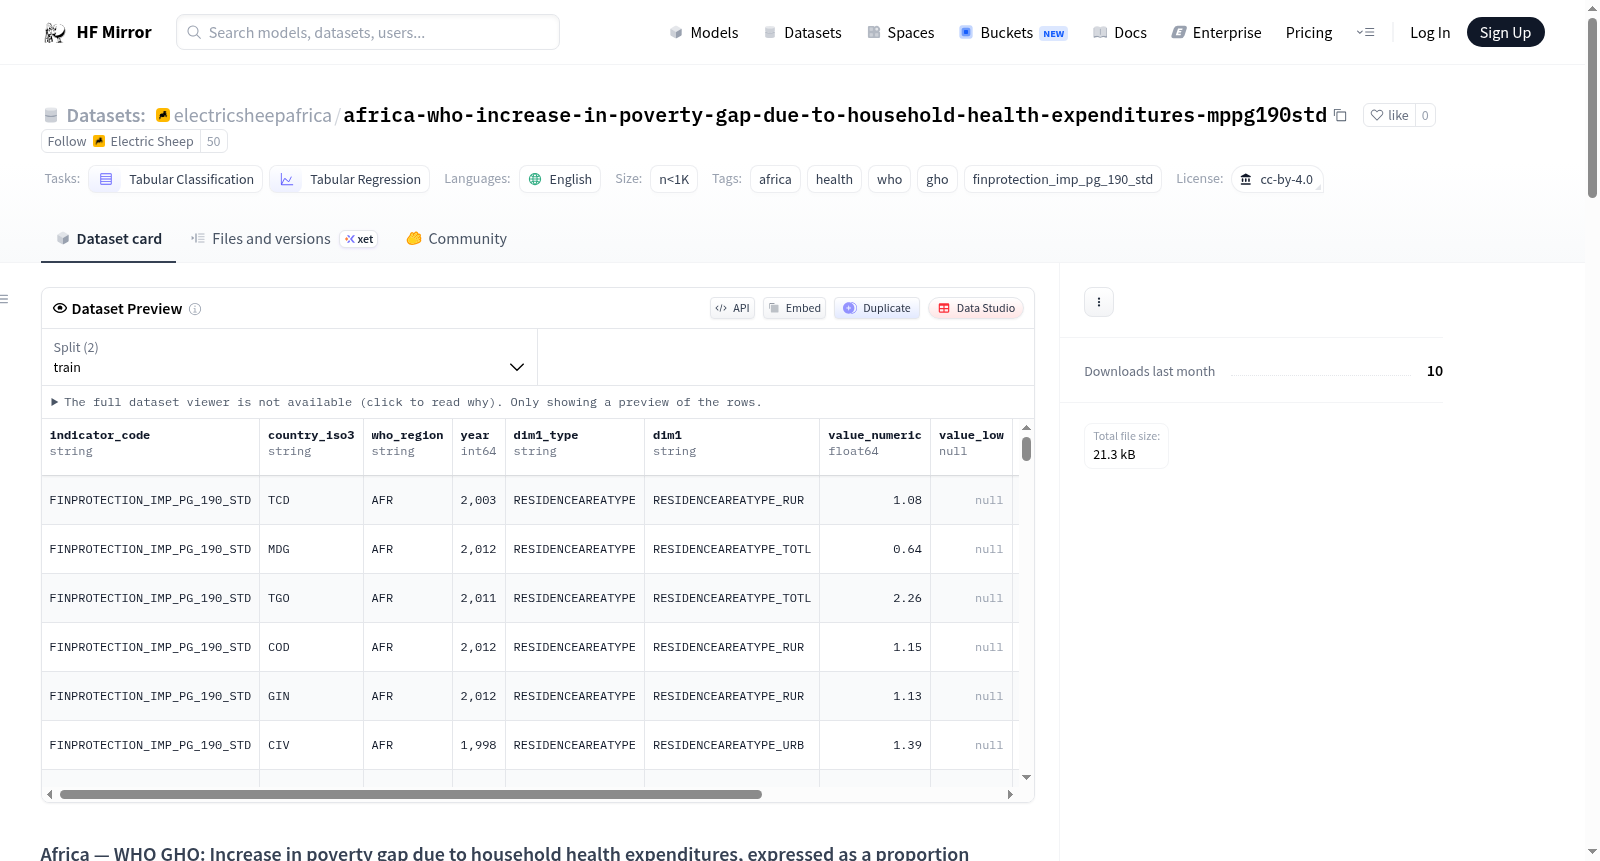Image resolution: width=1600 pixels, height=861 pixels.
Task: Click table scroll down arrow
Action: coord(1026,777)
